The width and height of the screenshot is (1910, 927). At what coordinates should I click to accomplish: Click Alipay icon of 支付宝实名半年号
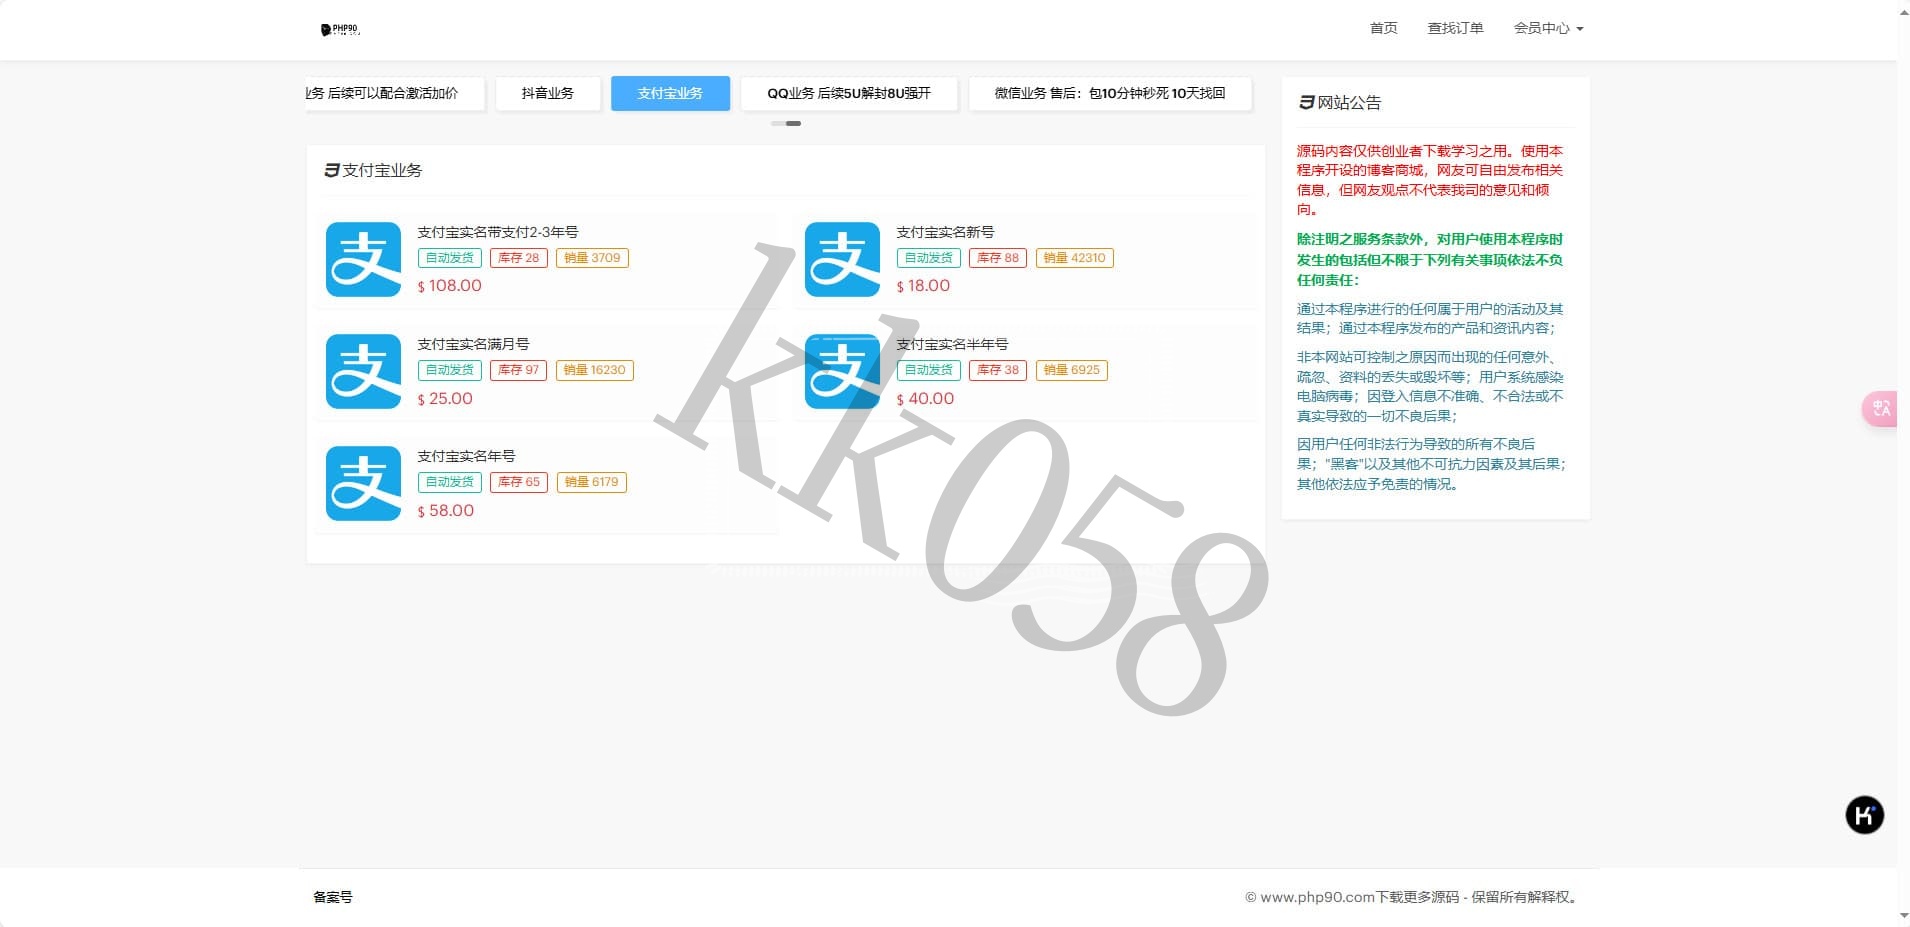tap(842, 371)
